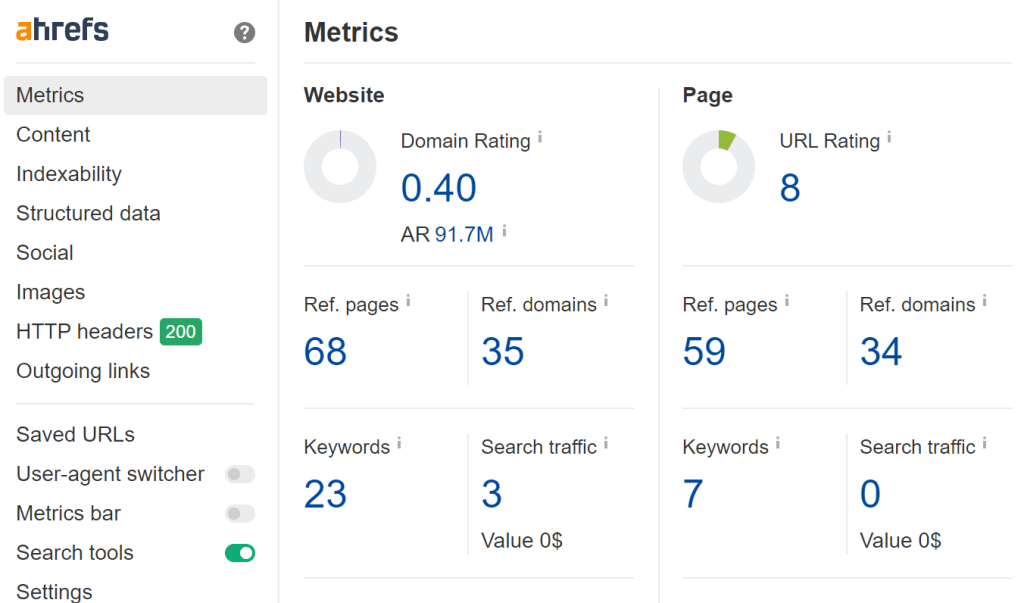Click the URL Rating donut chart
The width and height of the screenshot is (1024, 603).
click(718, 166)
